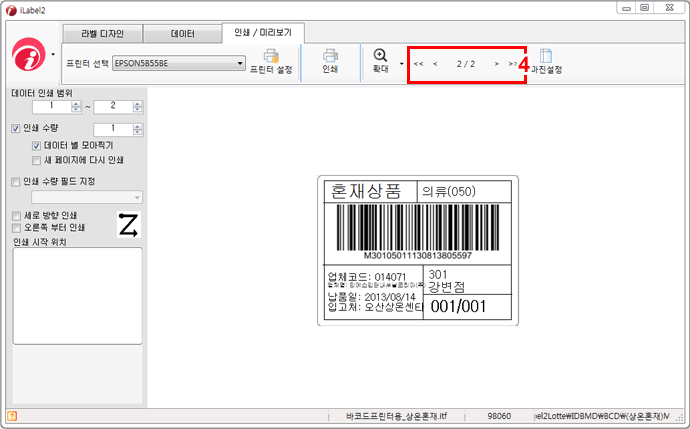Maximize the iLabel2 window

645,8
